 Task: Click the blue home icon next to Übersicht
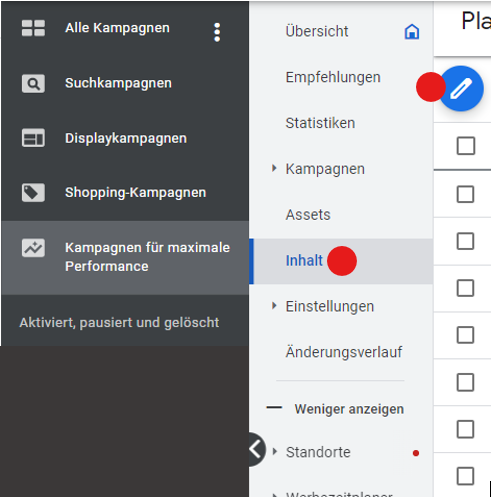412,32
